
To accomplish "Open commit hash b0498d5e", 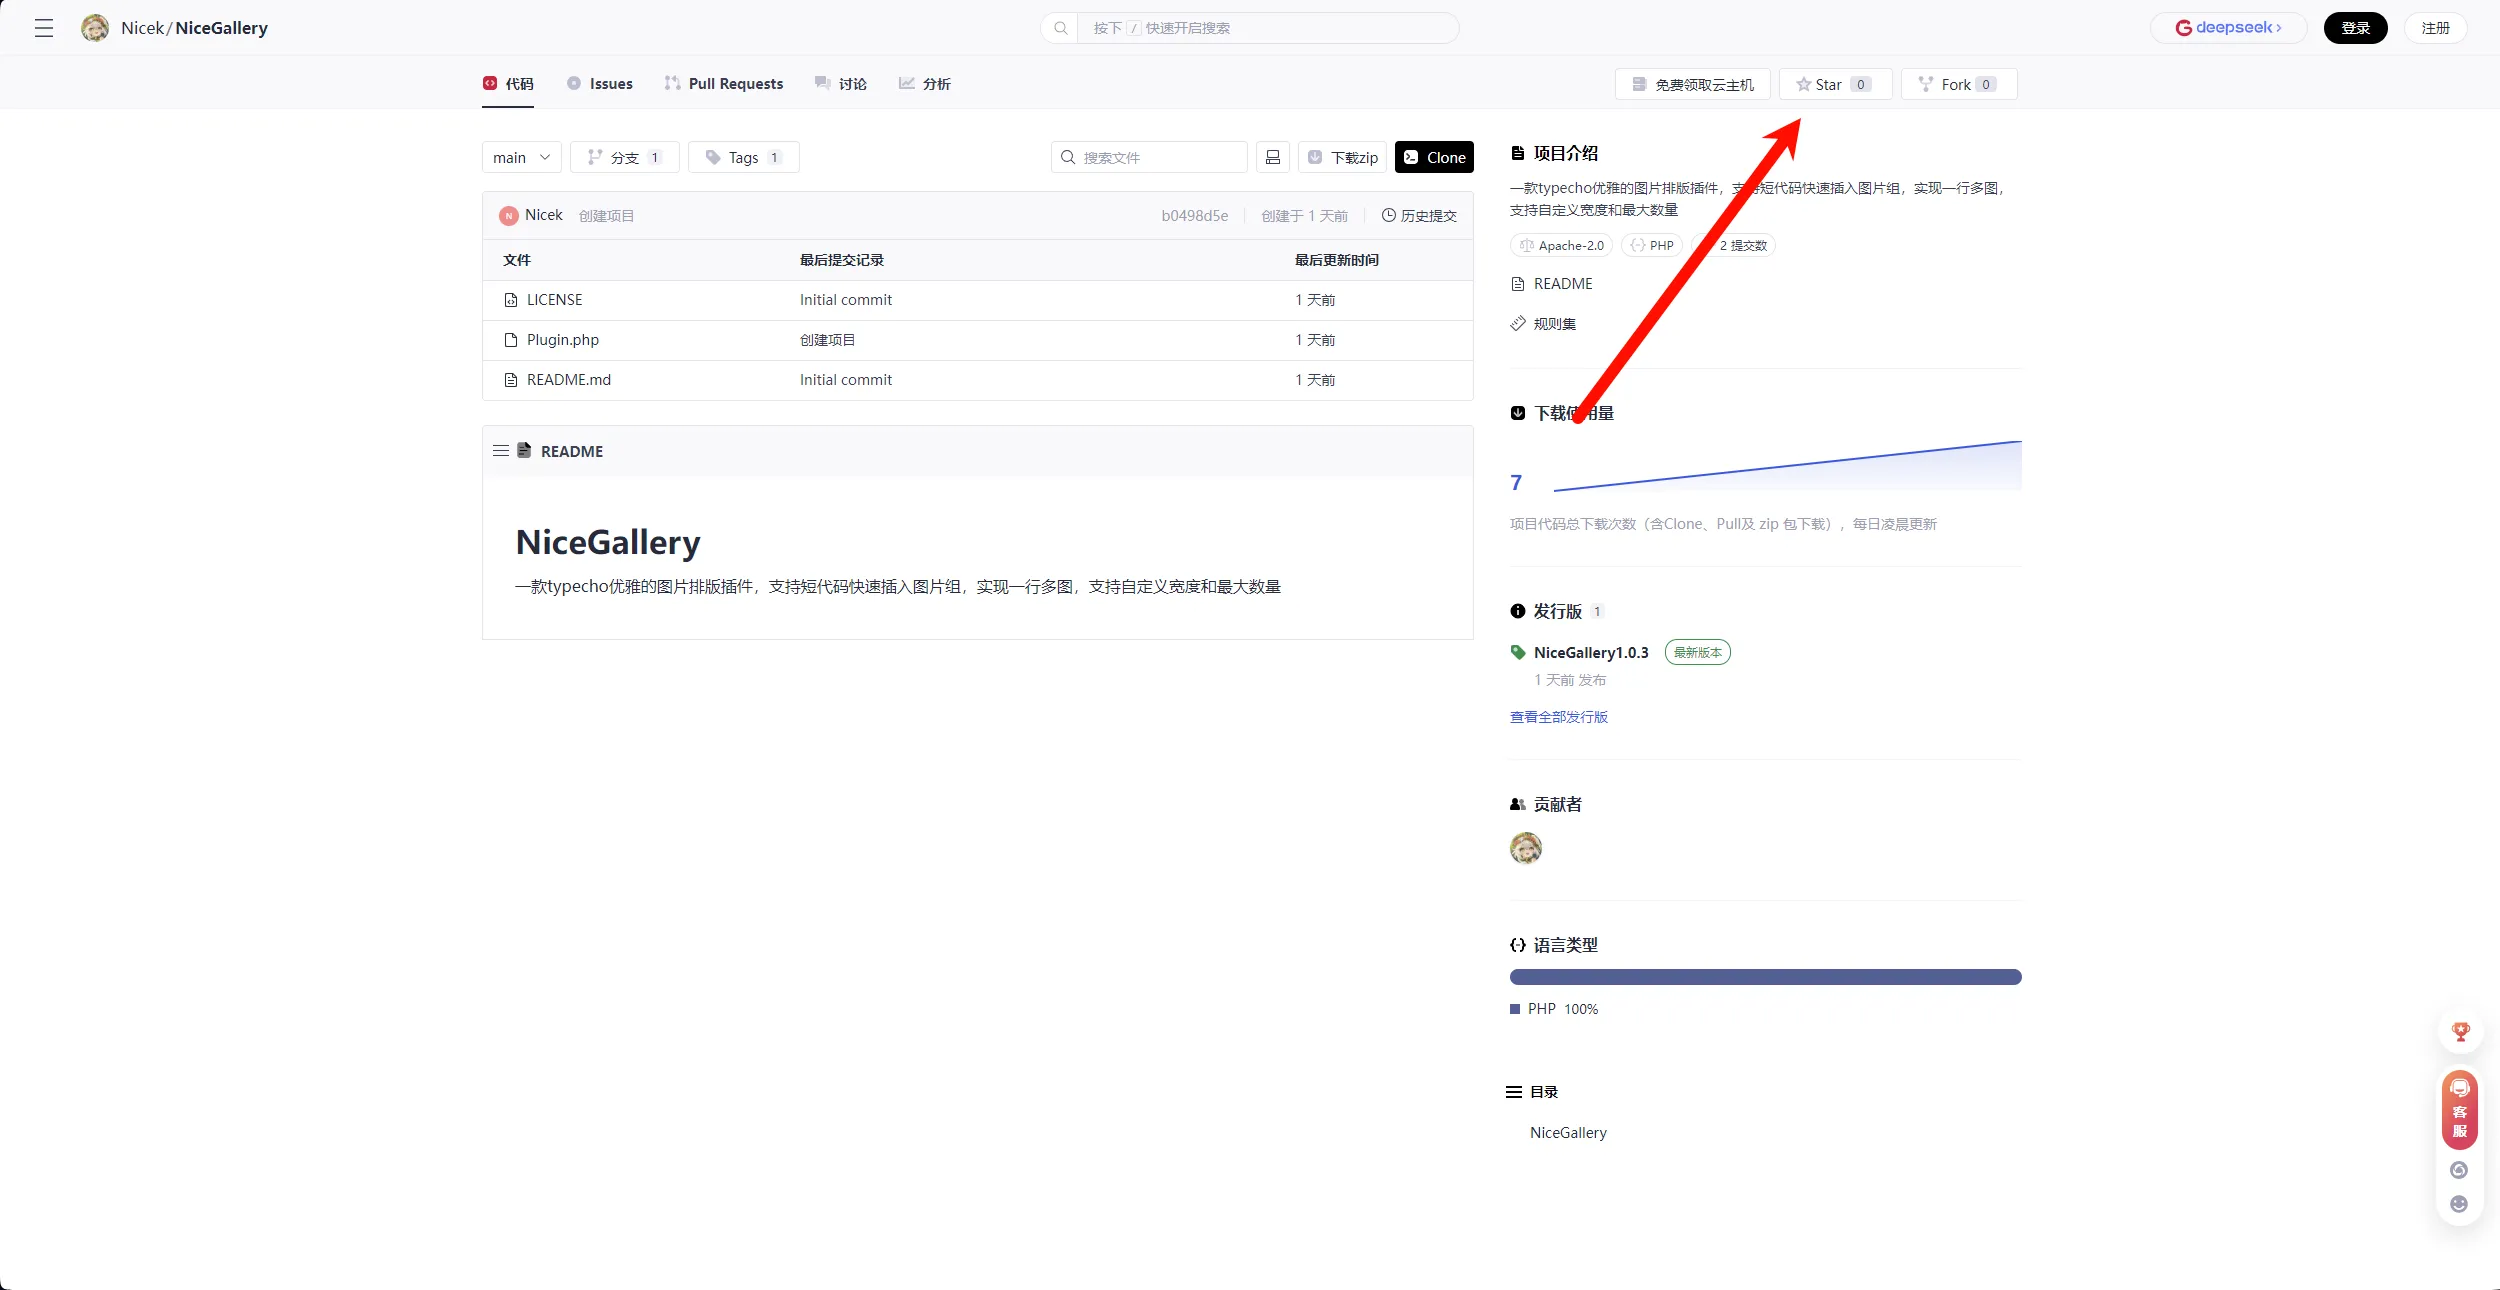I will coord(1194,216).
